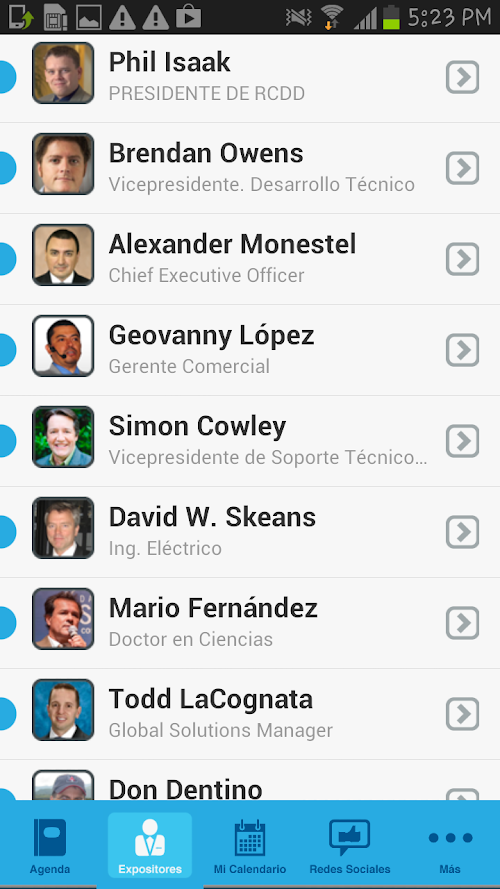Image resolution: width=500 pixels, height=889 pixels.
Task: Toggle the blue dot next to Brendan Owens
Action: 5,168
